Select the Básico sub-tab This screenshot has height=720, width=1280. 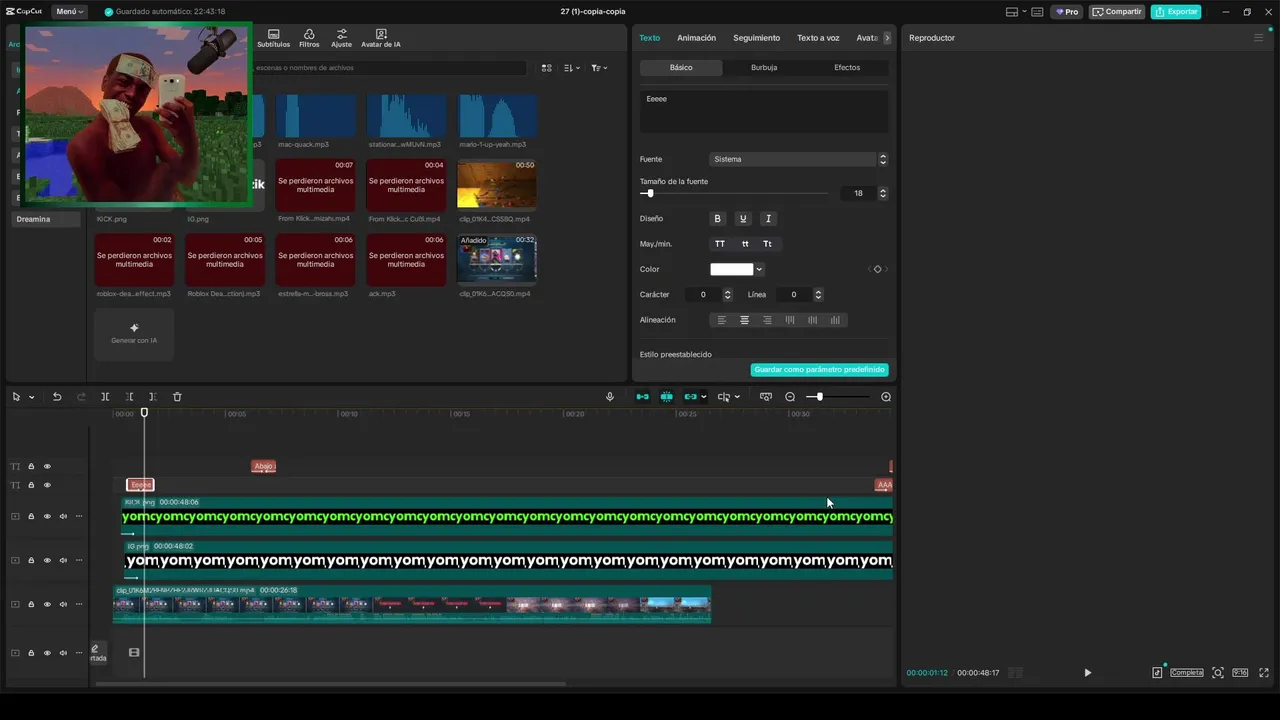[x=681, y=67]
